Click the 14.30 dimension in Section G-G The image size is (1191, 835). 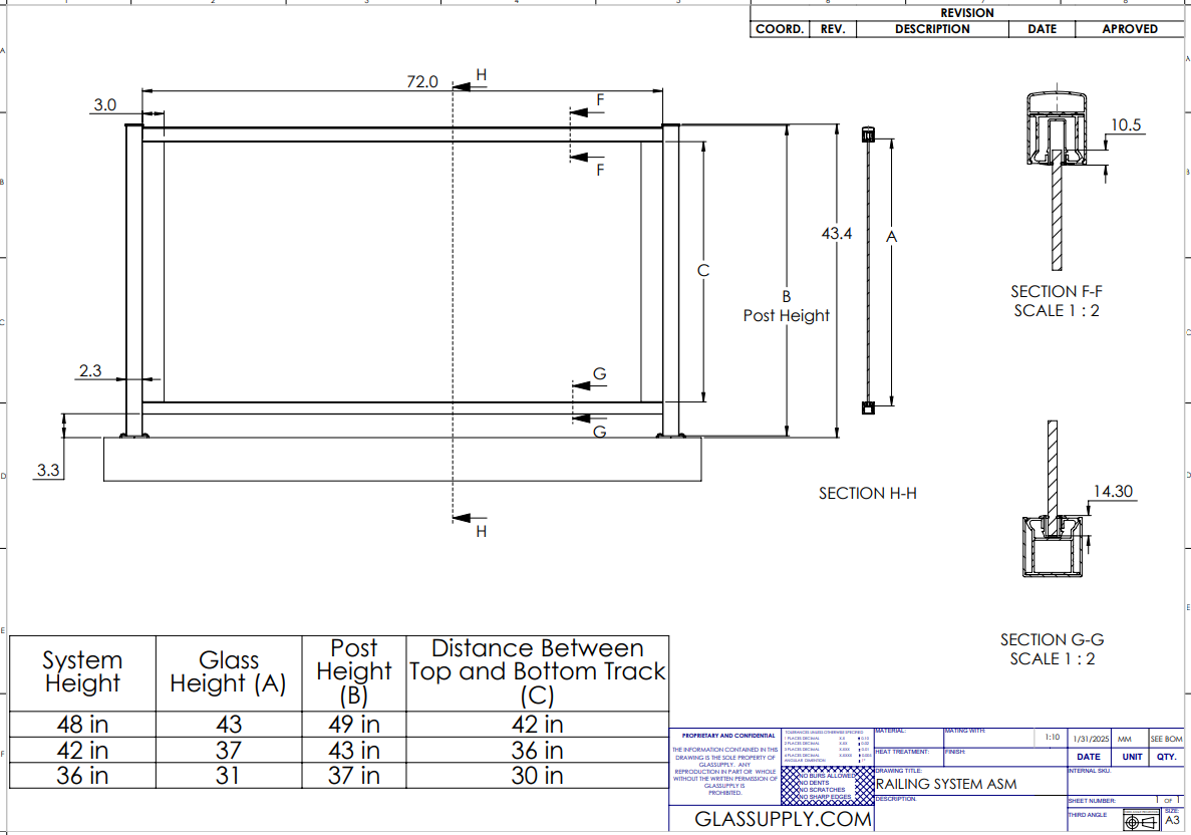(1113, 492)
